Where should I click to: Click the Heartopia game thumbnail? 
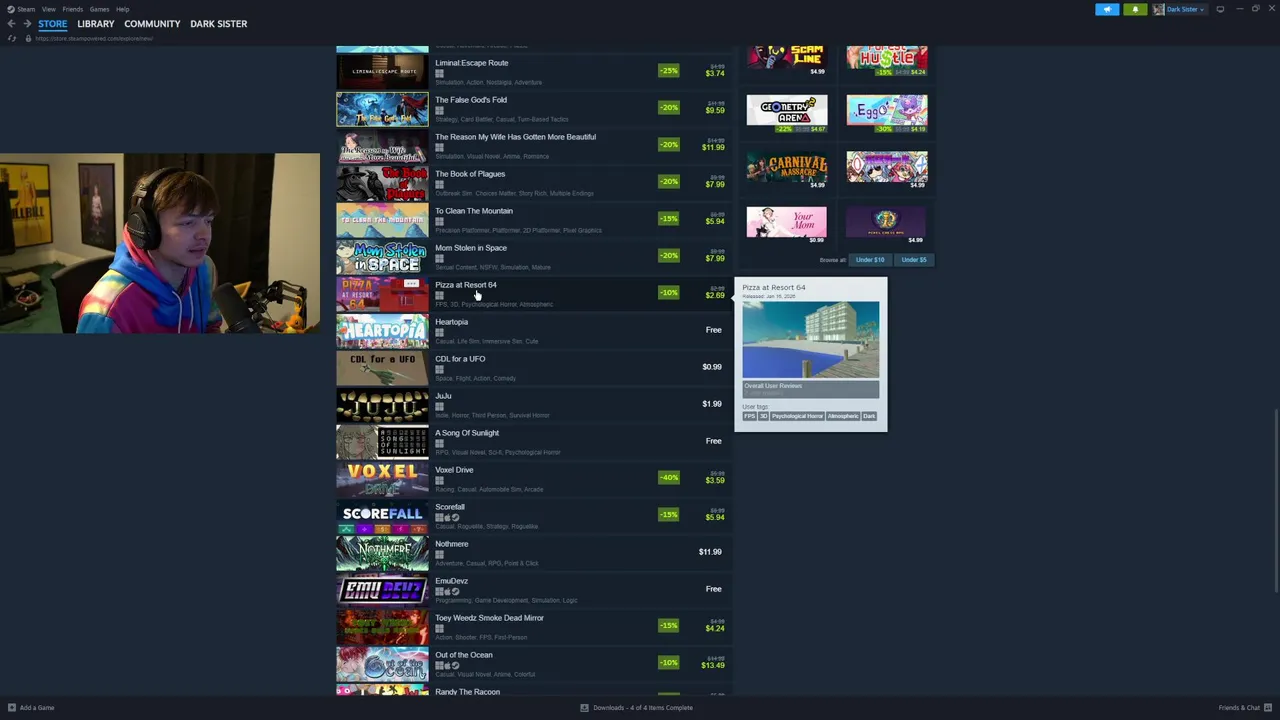382,330
